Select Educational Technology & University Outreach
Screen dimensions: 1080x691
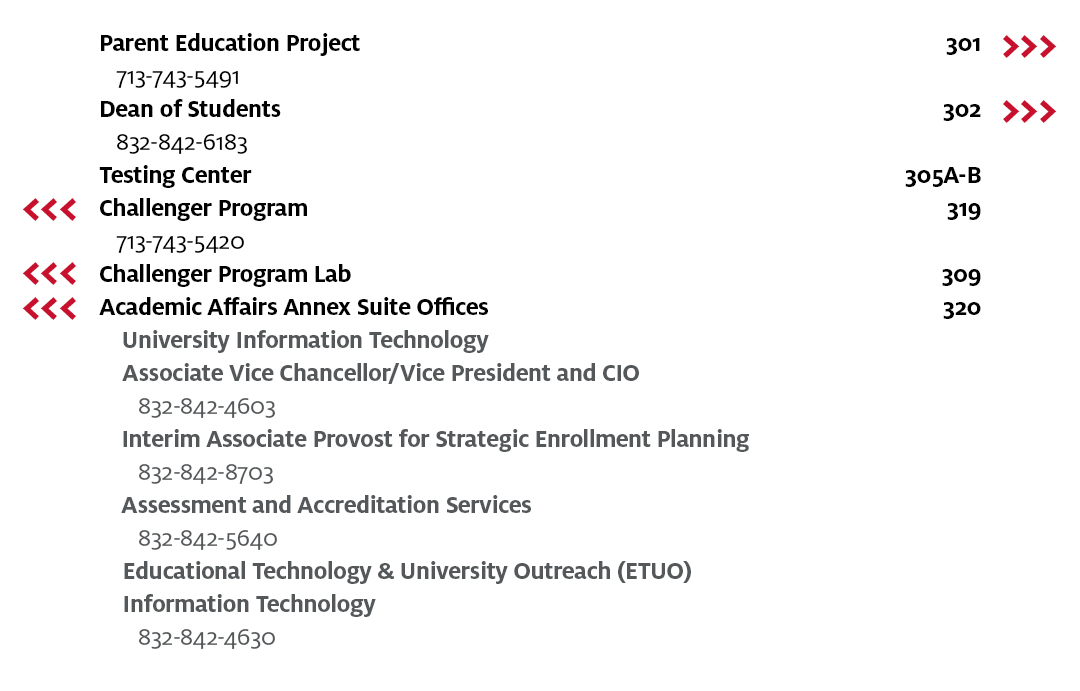[x=407, y=571]
